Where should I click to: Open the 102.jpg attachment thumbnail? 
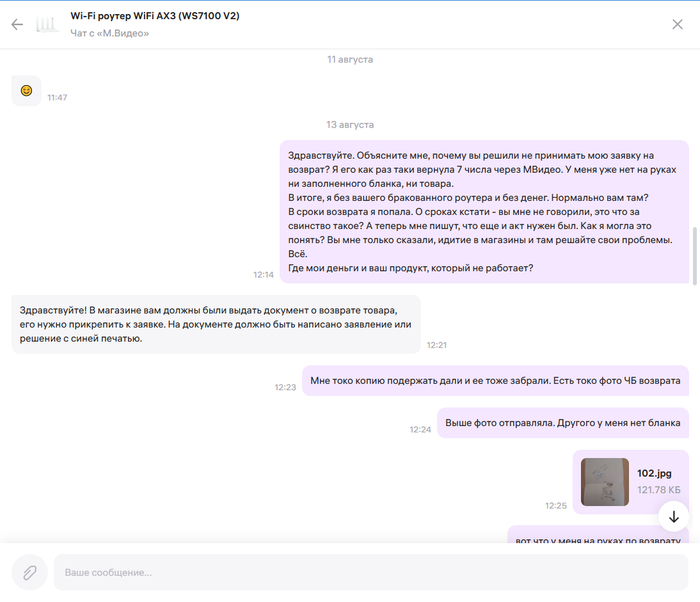[605, 481]
